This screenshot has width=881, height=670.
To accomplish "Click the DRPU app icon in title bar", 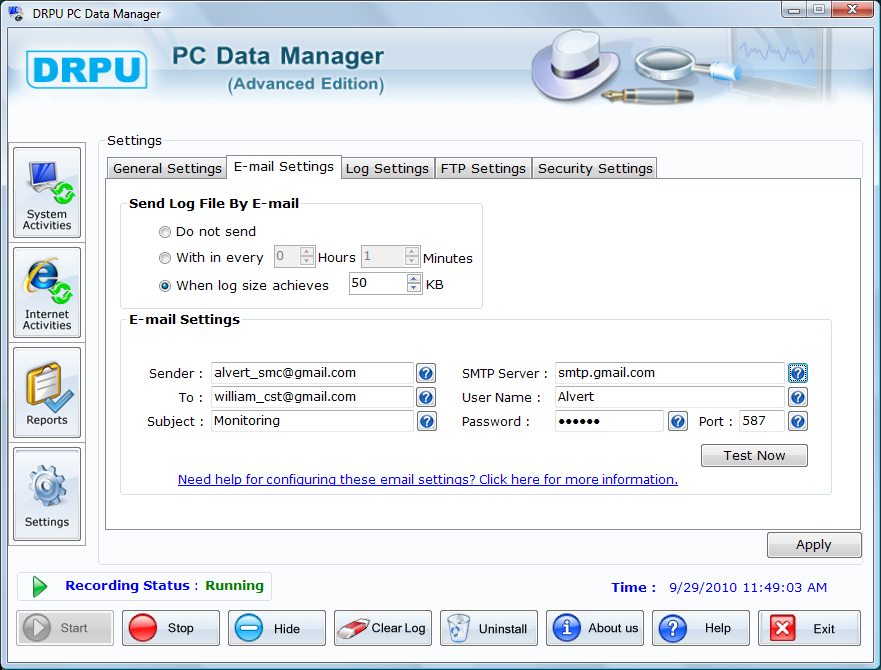I will 16,13.
